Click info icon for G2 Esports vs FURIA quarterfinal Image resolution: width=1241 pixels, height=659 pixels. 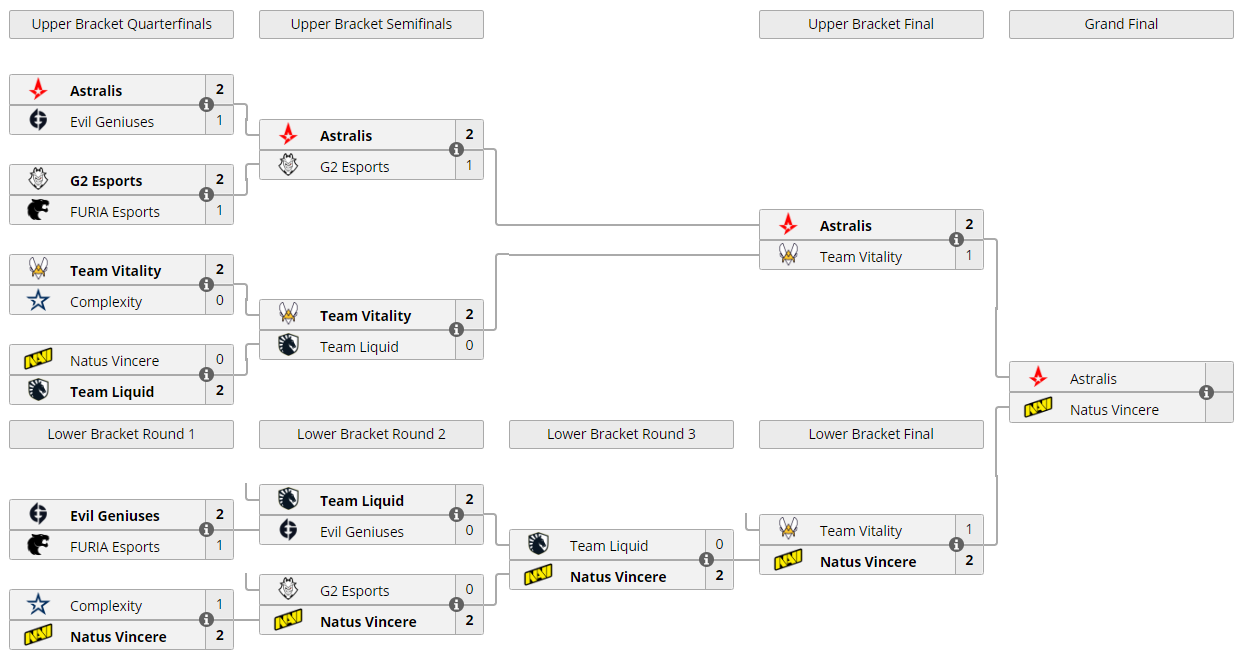tap(206, 195)
